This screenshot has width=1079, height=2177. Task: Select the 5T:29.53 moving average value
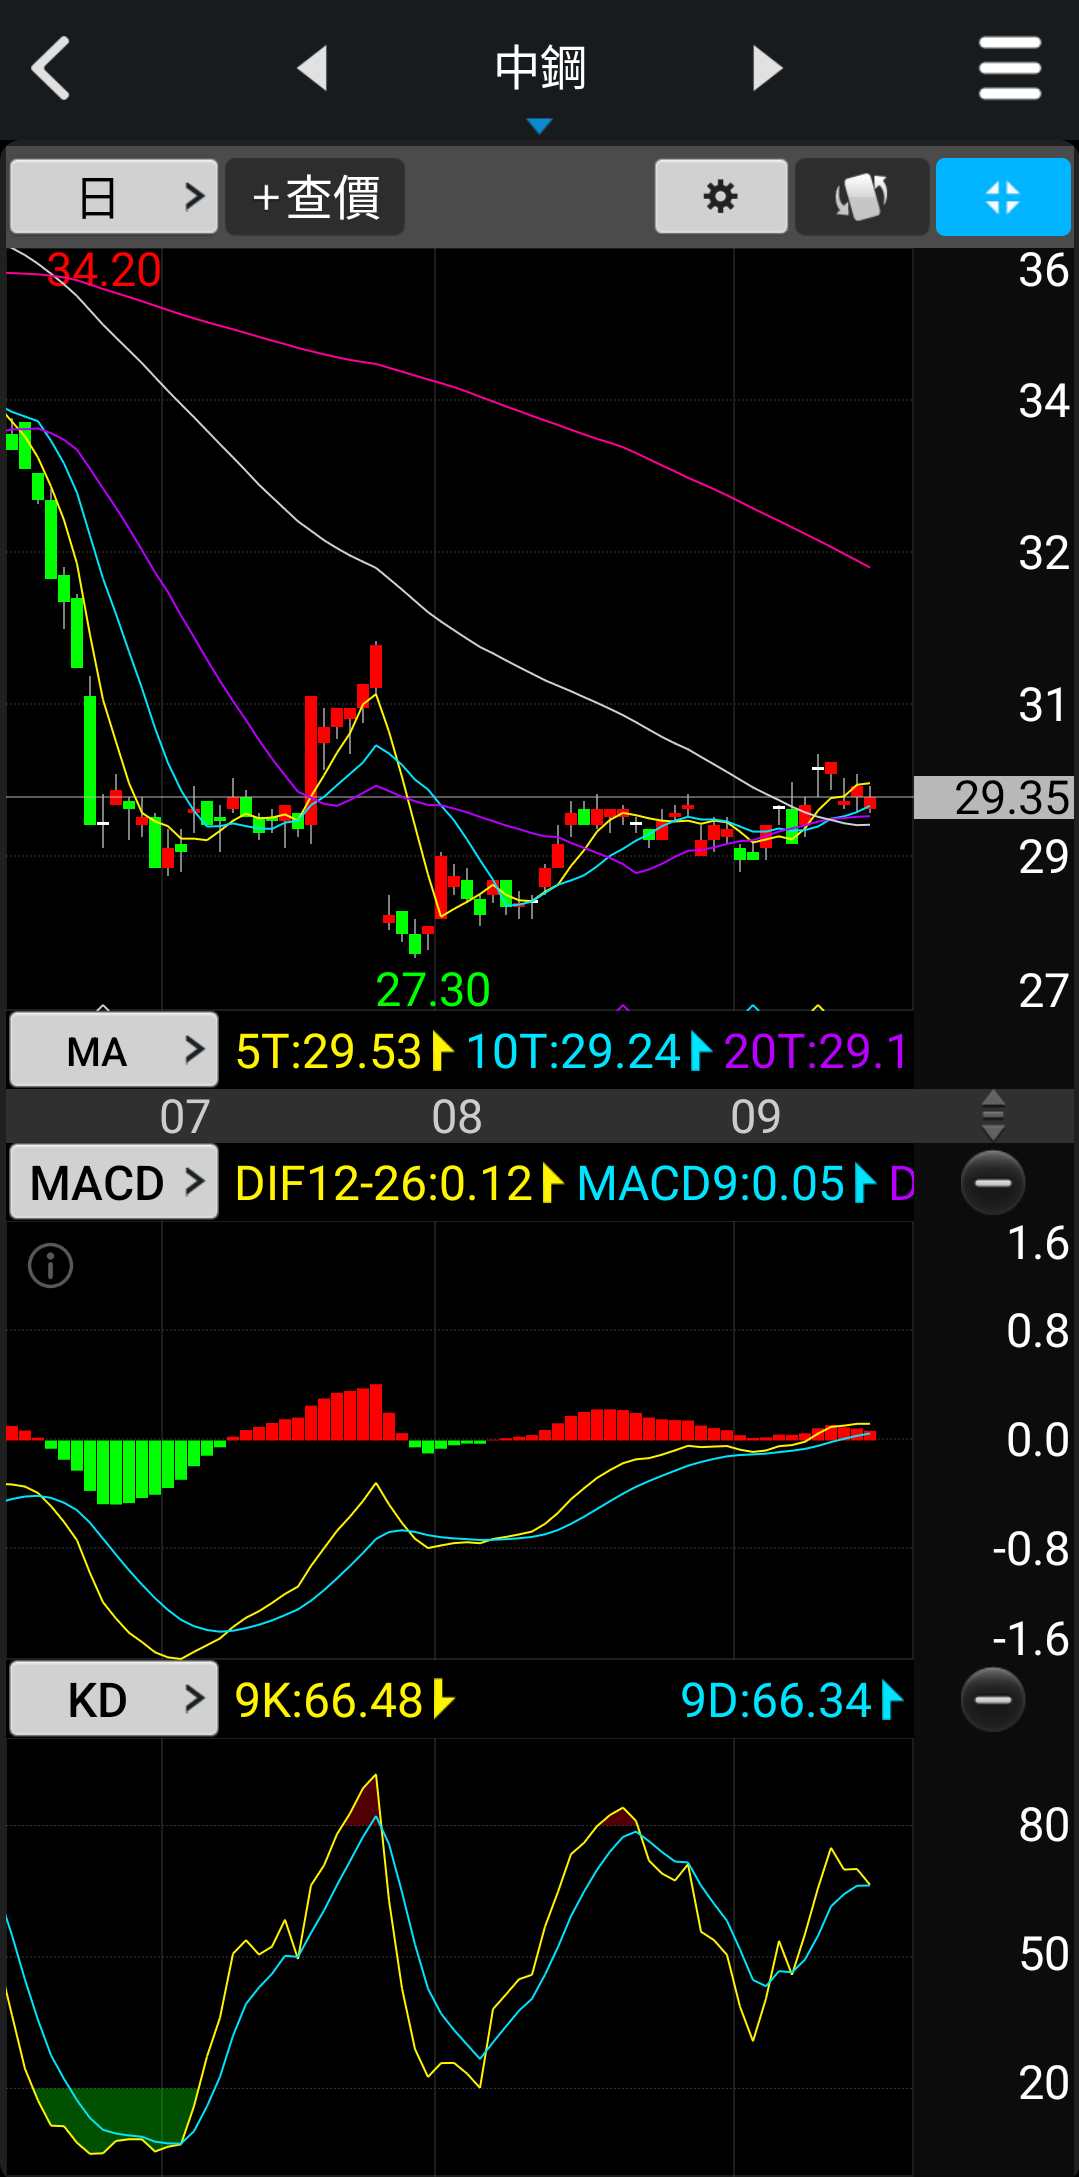pos(329,1052)
